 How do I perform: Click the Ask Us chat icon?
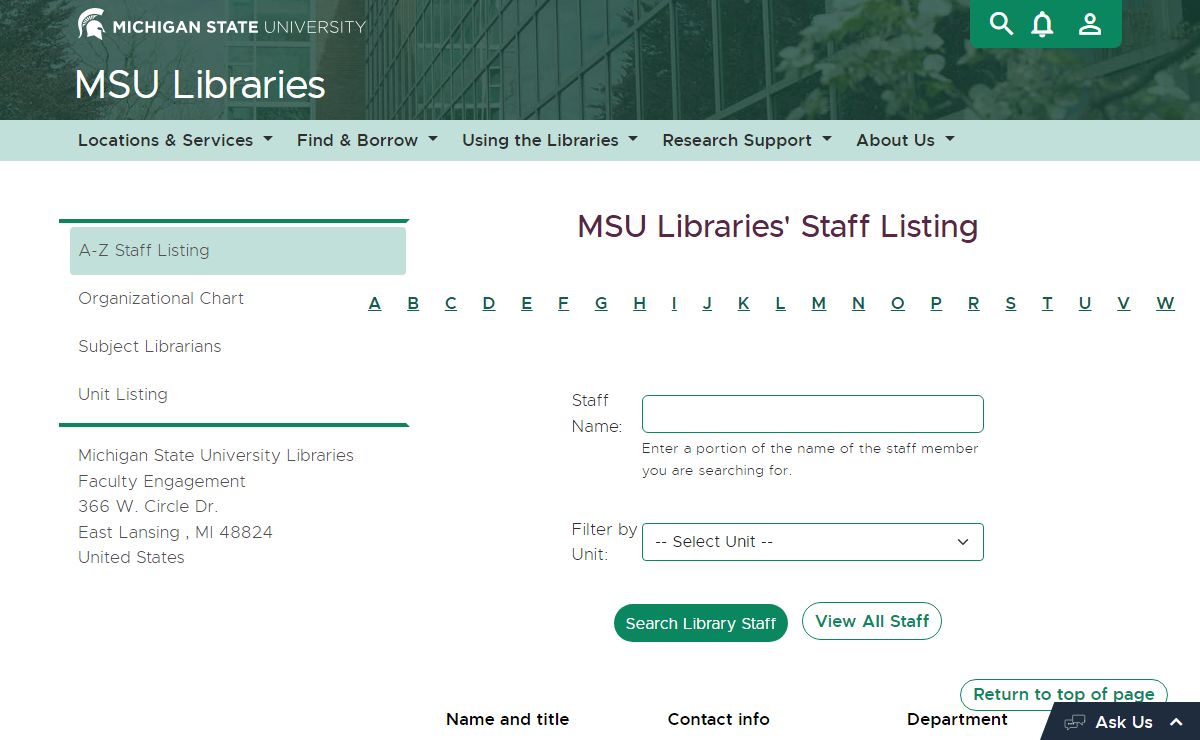click(x=1075, y=722)
